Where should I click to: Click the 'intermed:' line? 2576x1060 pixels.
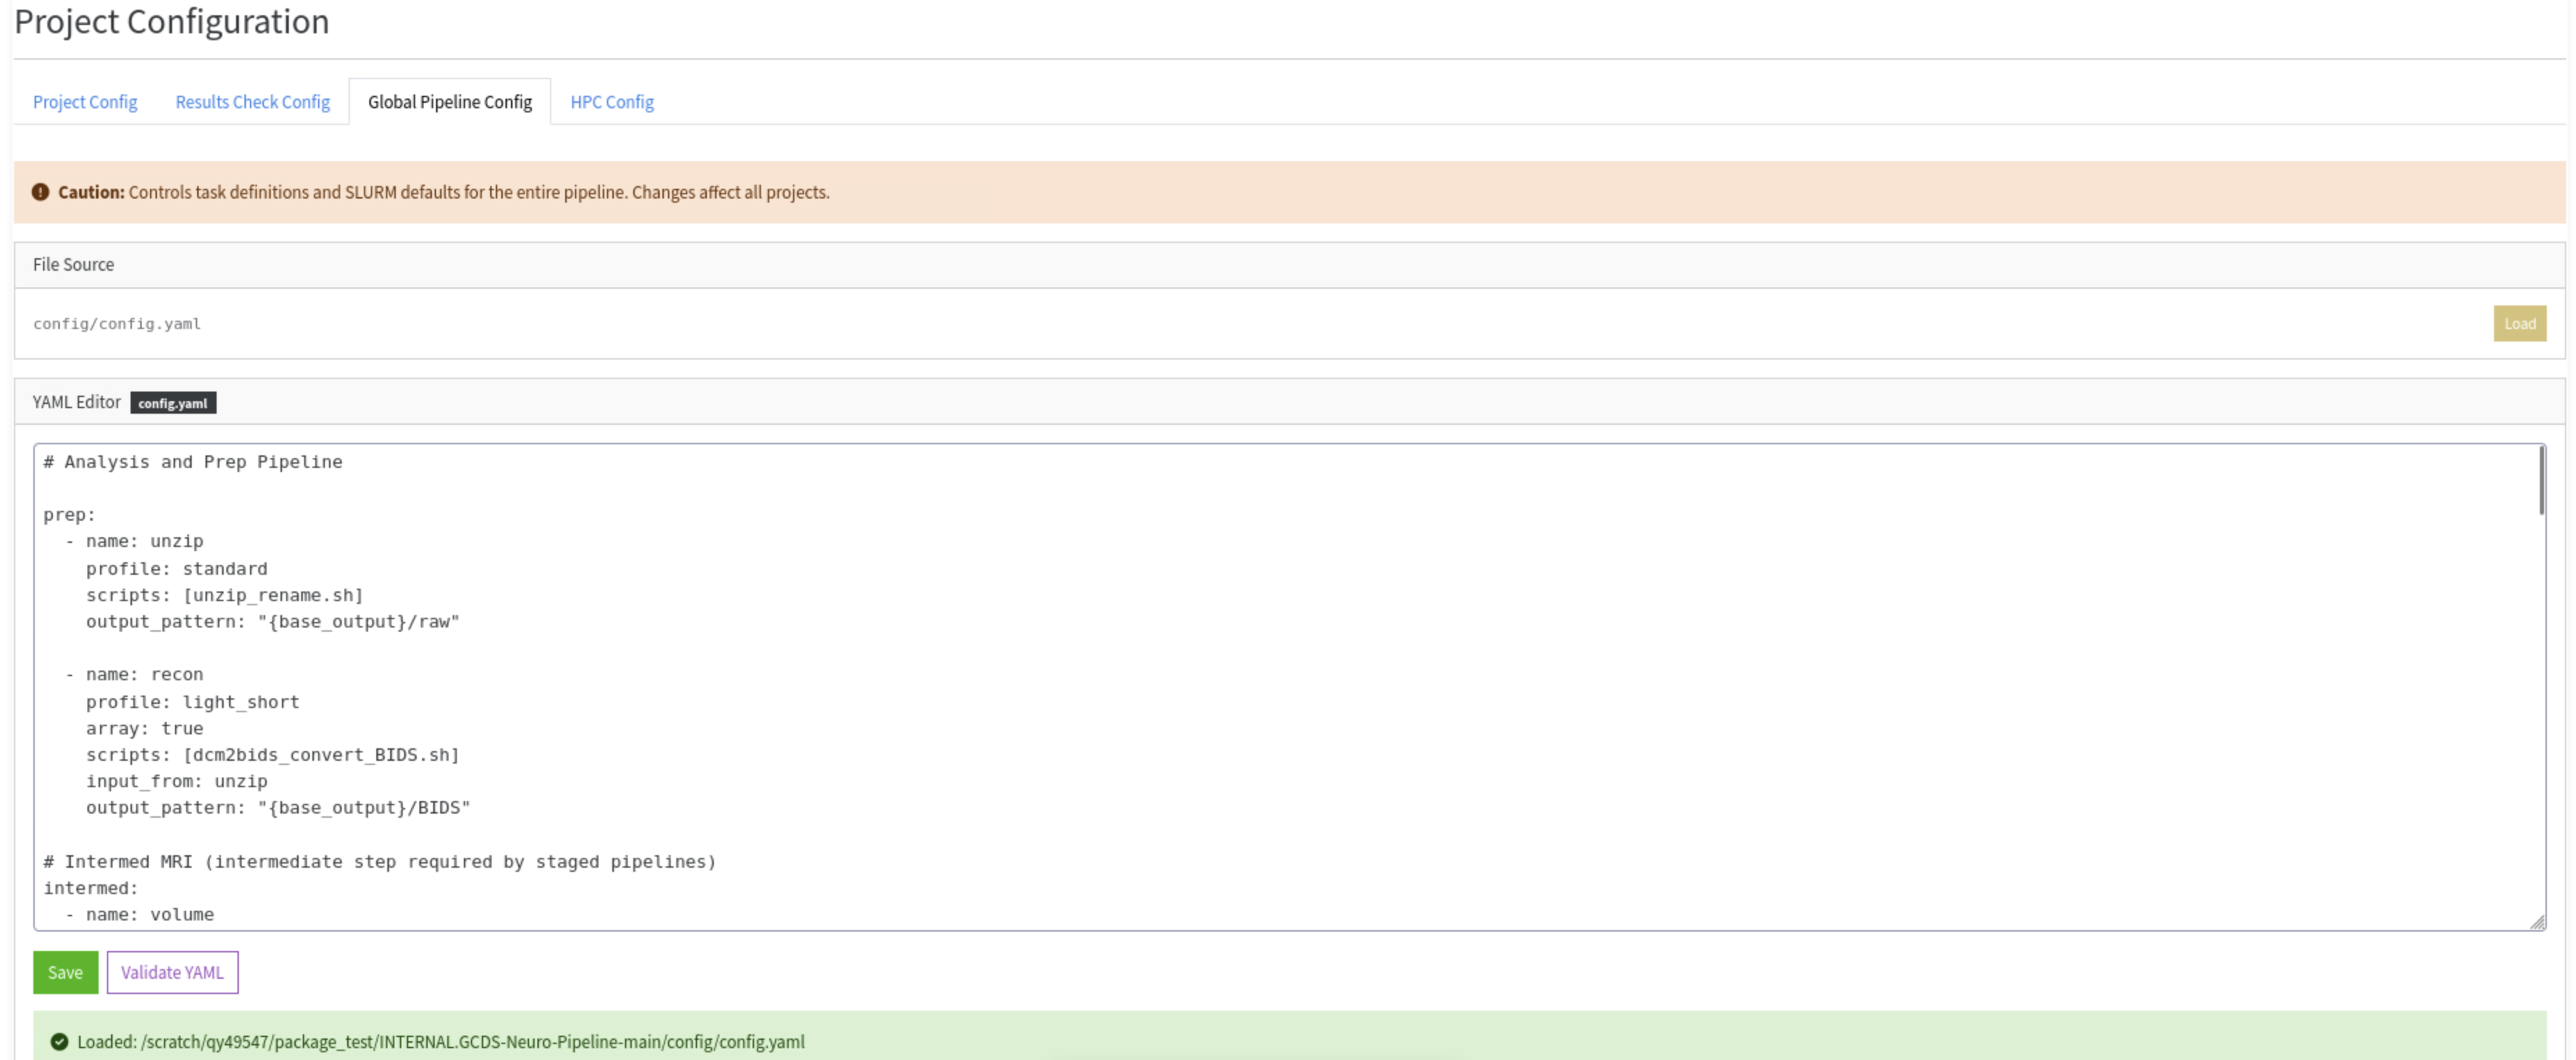pyautogui.click(x=91, y=887)
